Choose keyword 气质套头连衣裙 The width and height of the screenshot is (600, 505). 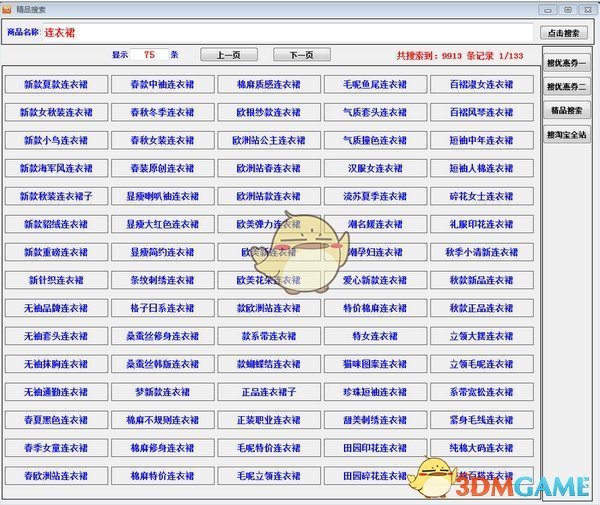pos(375,112)
